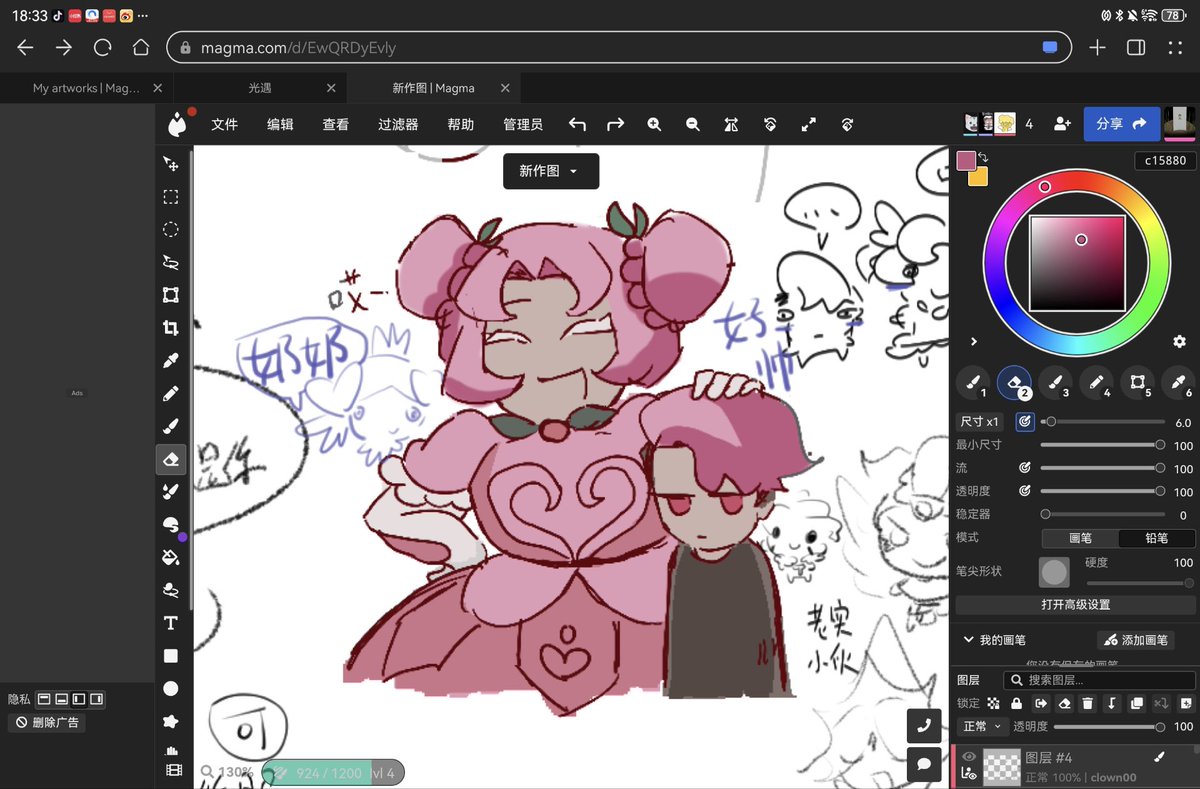The image size is (1200, 789).
Task: Clear layer with eraser icon in layers panel
Action: point(1064,704)
